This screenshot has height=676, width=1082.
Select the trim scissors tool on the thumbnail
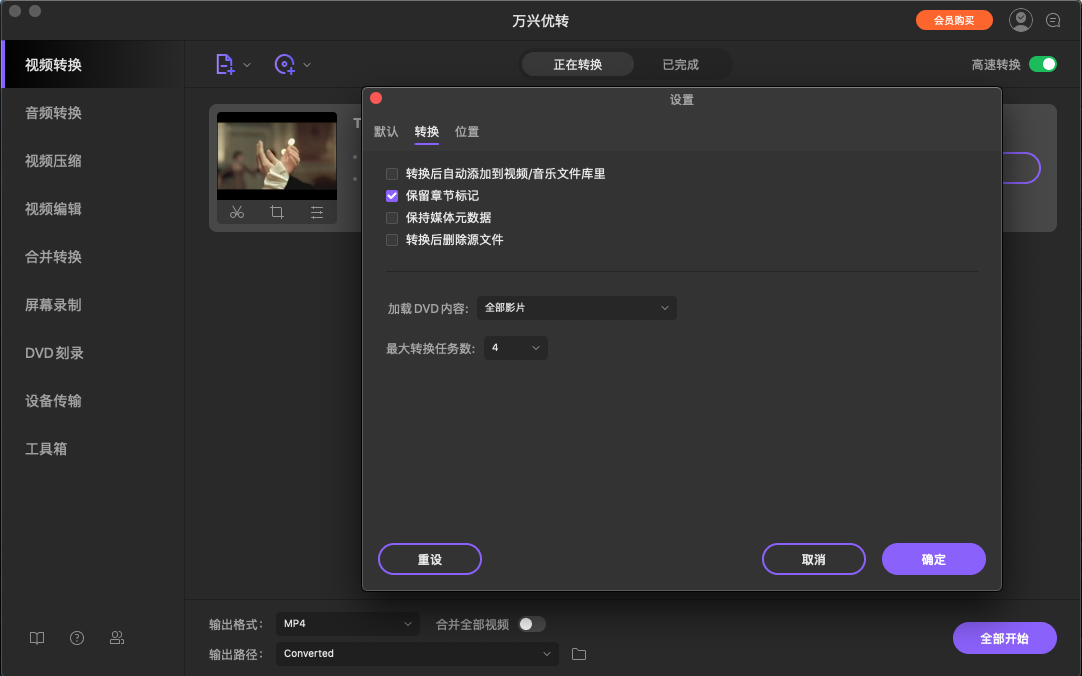[237, 212]
